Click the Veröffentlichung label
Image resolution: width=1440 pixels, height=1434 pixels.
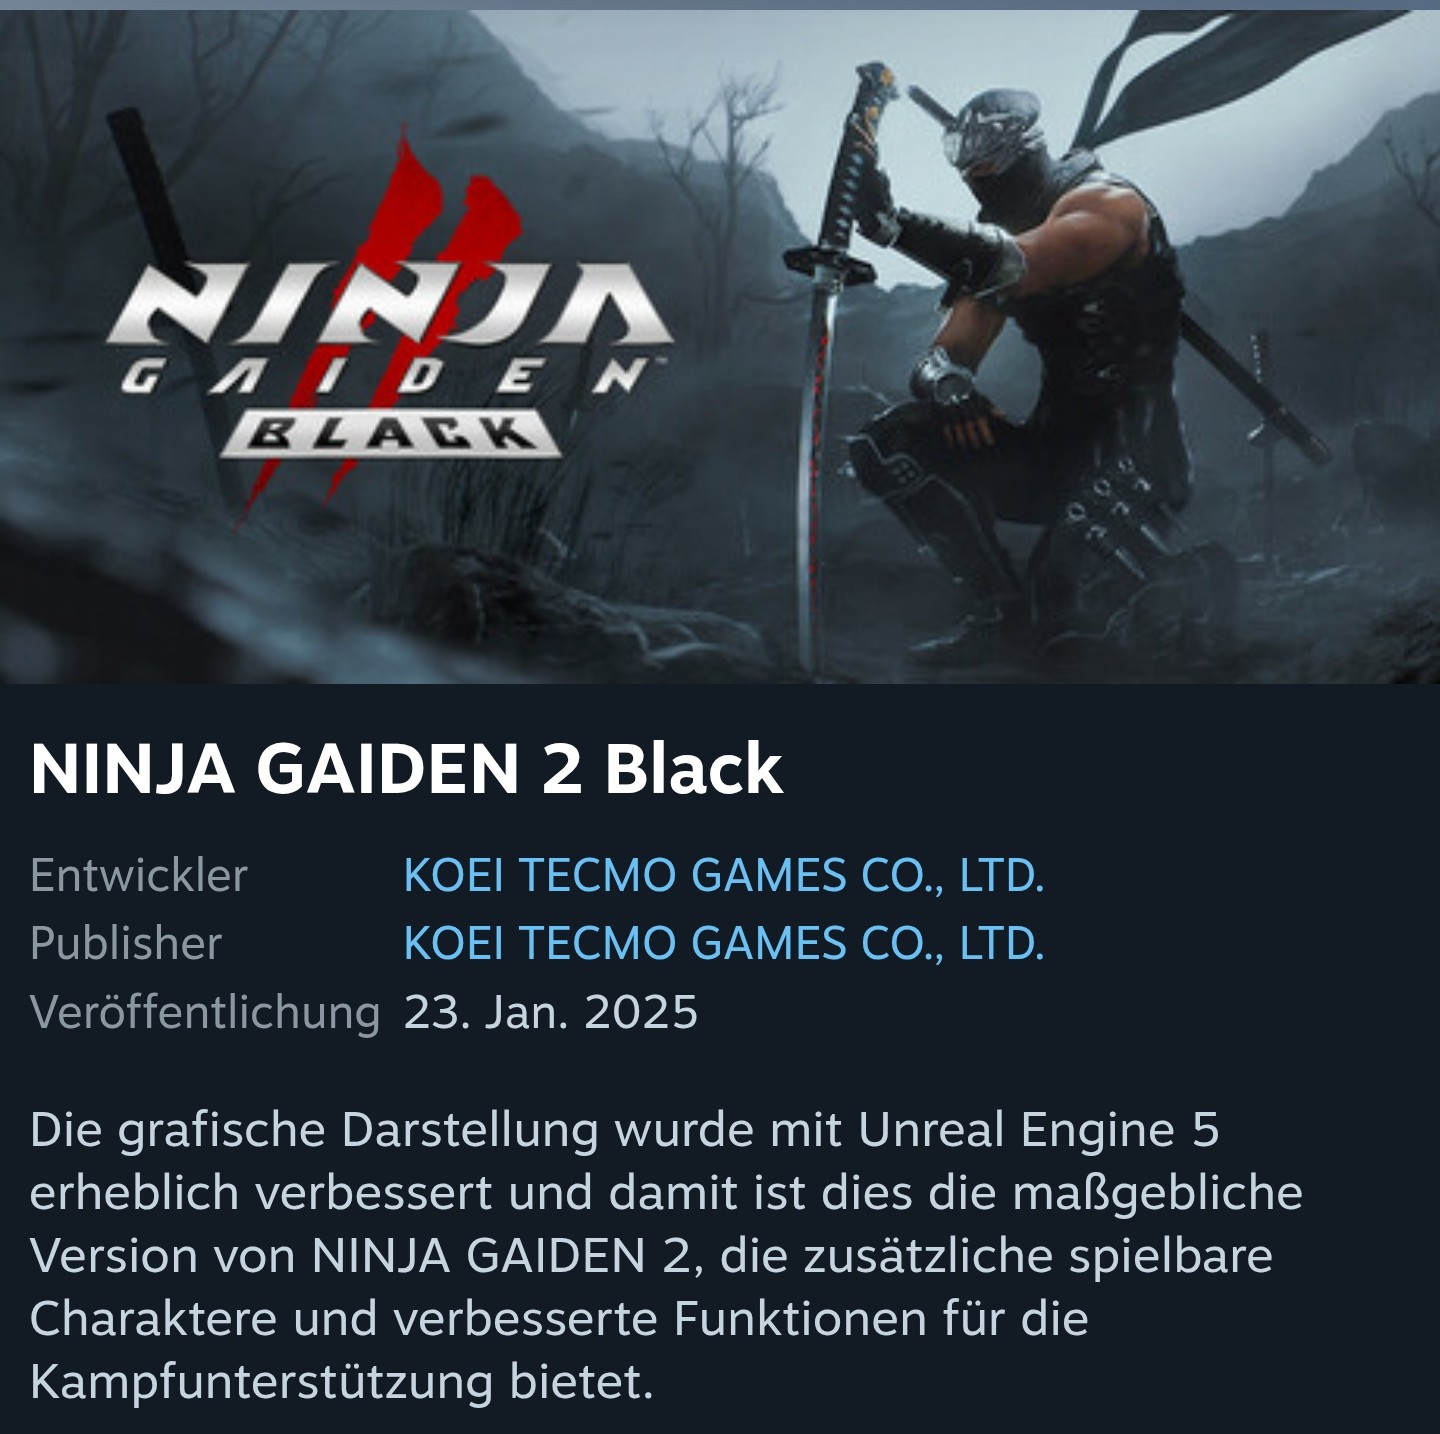pyautogui.click(x=205, y=1012)
